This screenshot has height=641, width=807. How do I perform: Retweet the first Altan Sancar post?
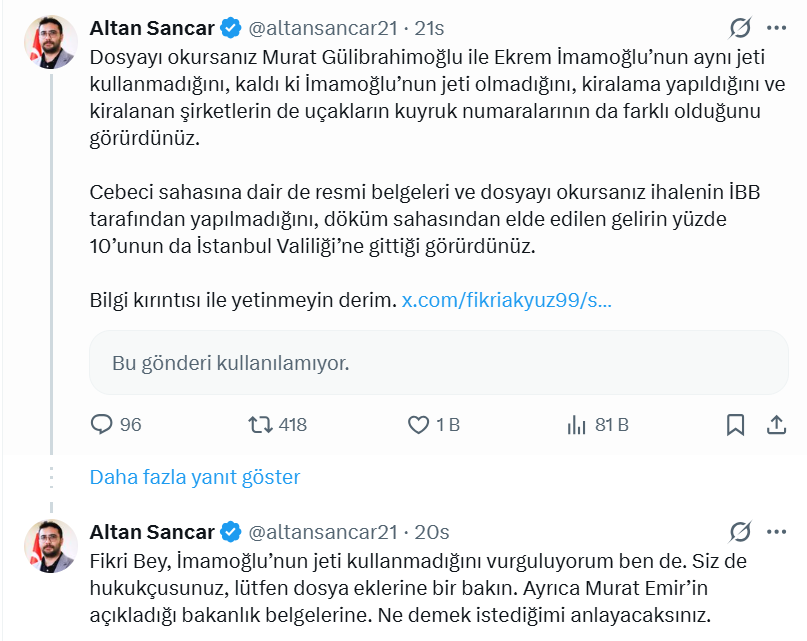[261, 425]
